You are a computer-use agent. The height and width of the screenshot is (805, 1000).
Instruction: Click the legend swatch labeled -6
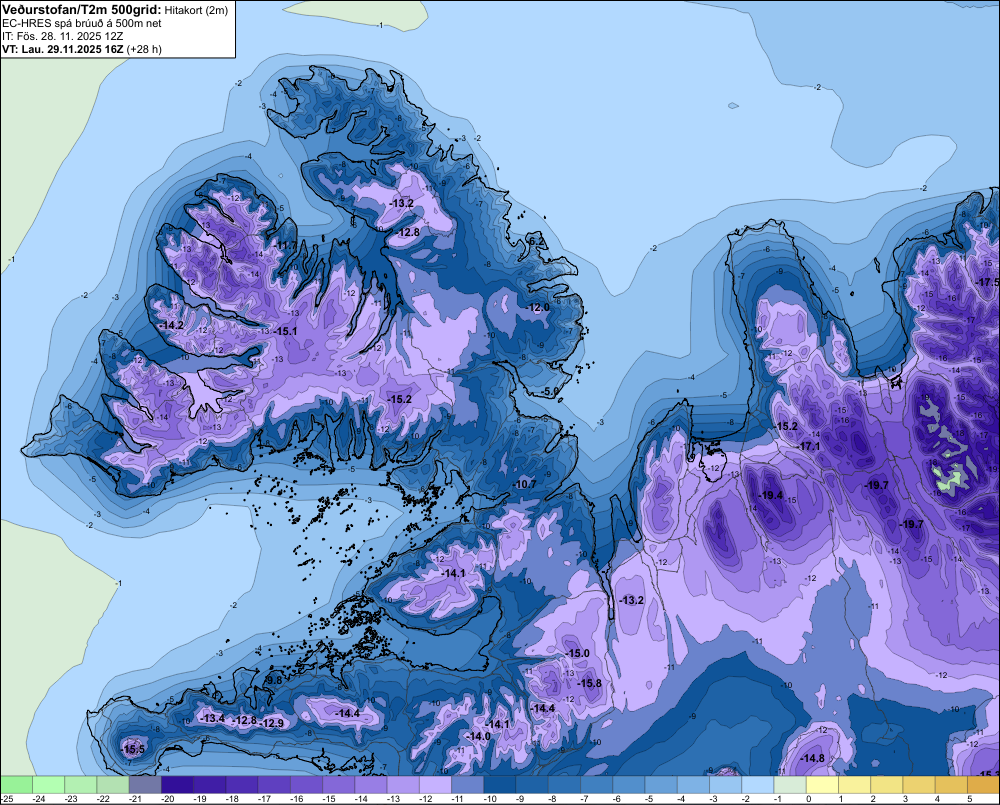click(x=629, y=784)
